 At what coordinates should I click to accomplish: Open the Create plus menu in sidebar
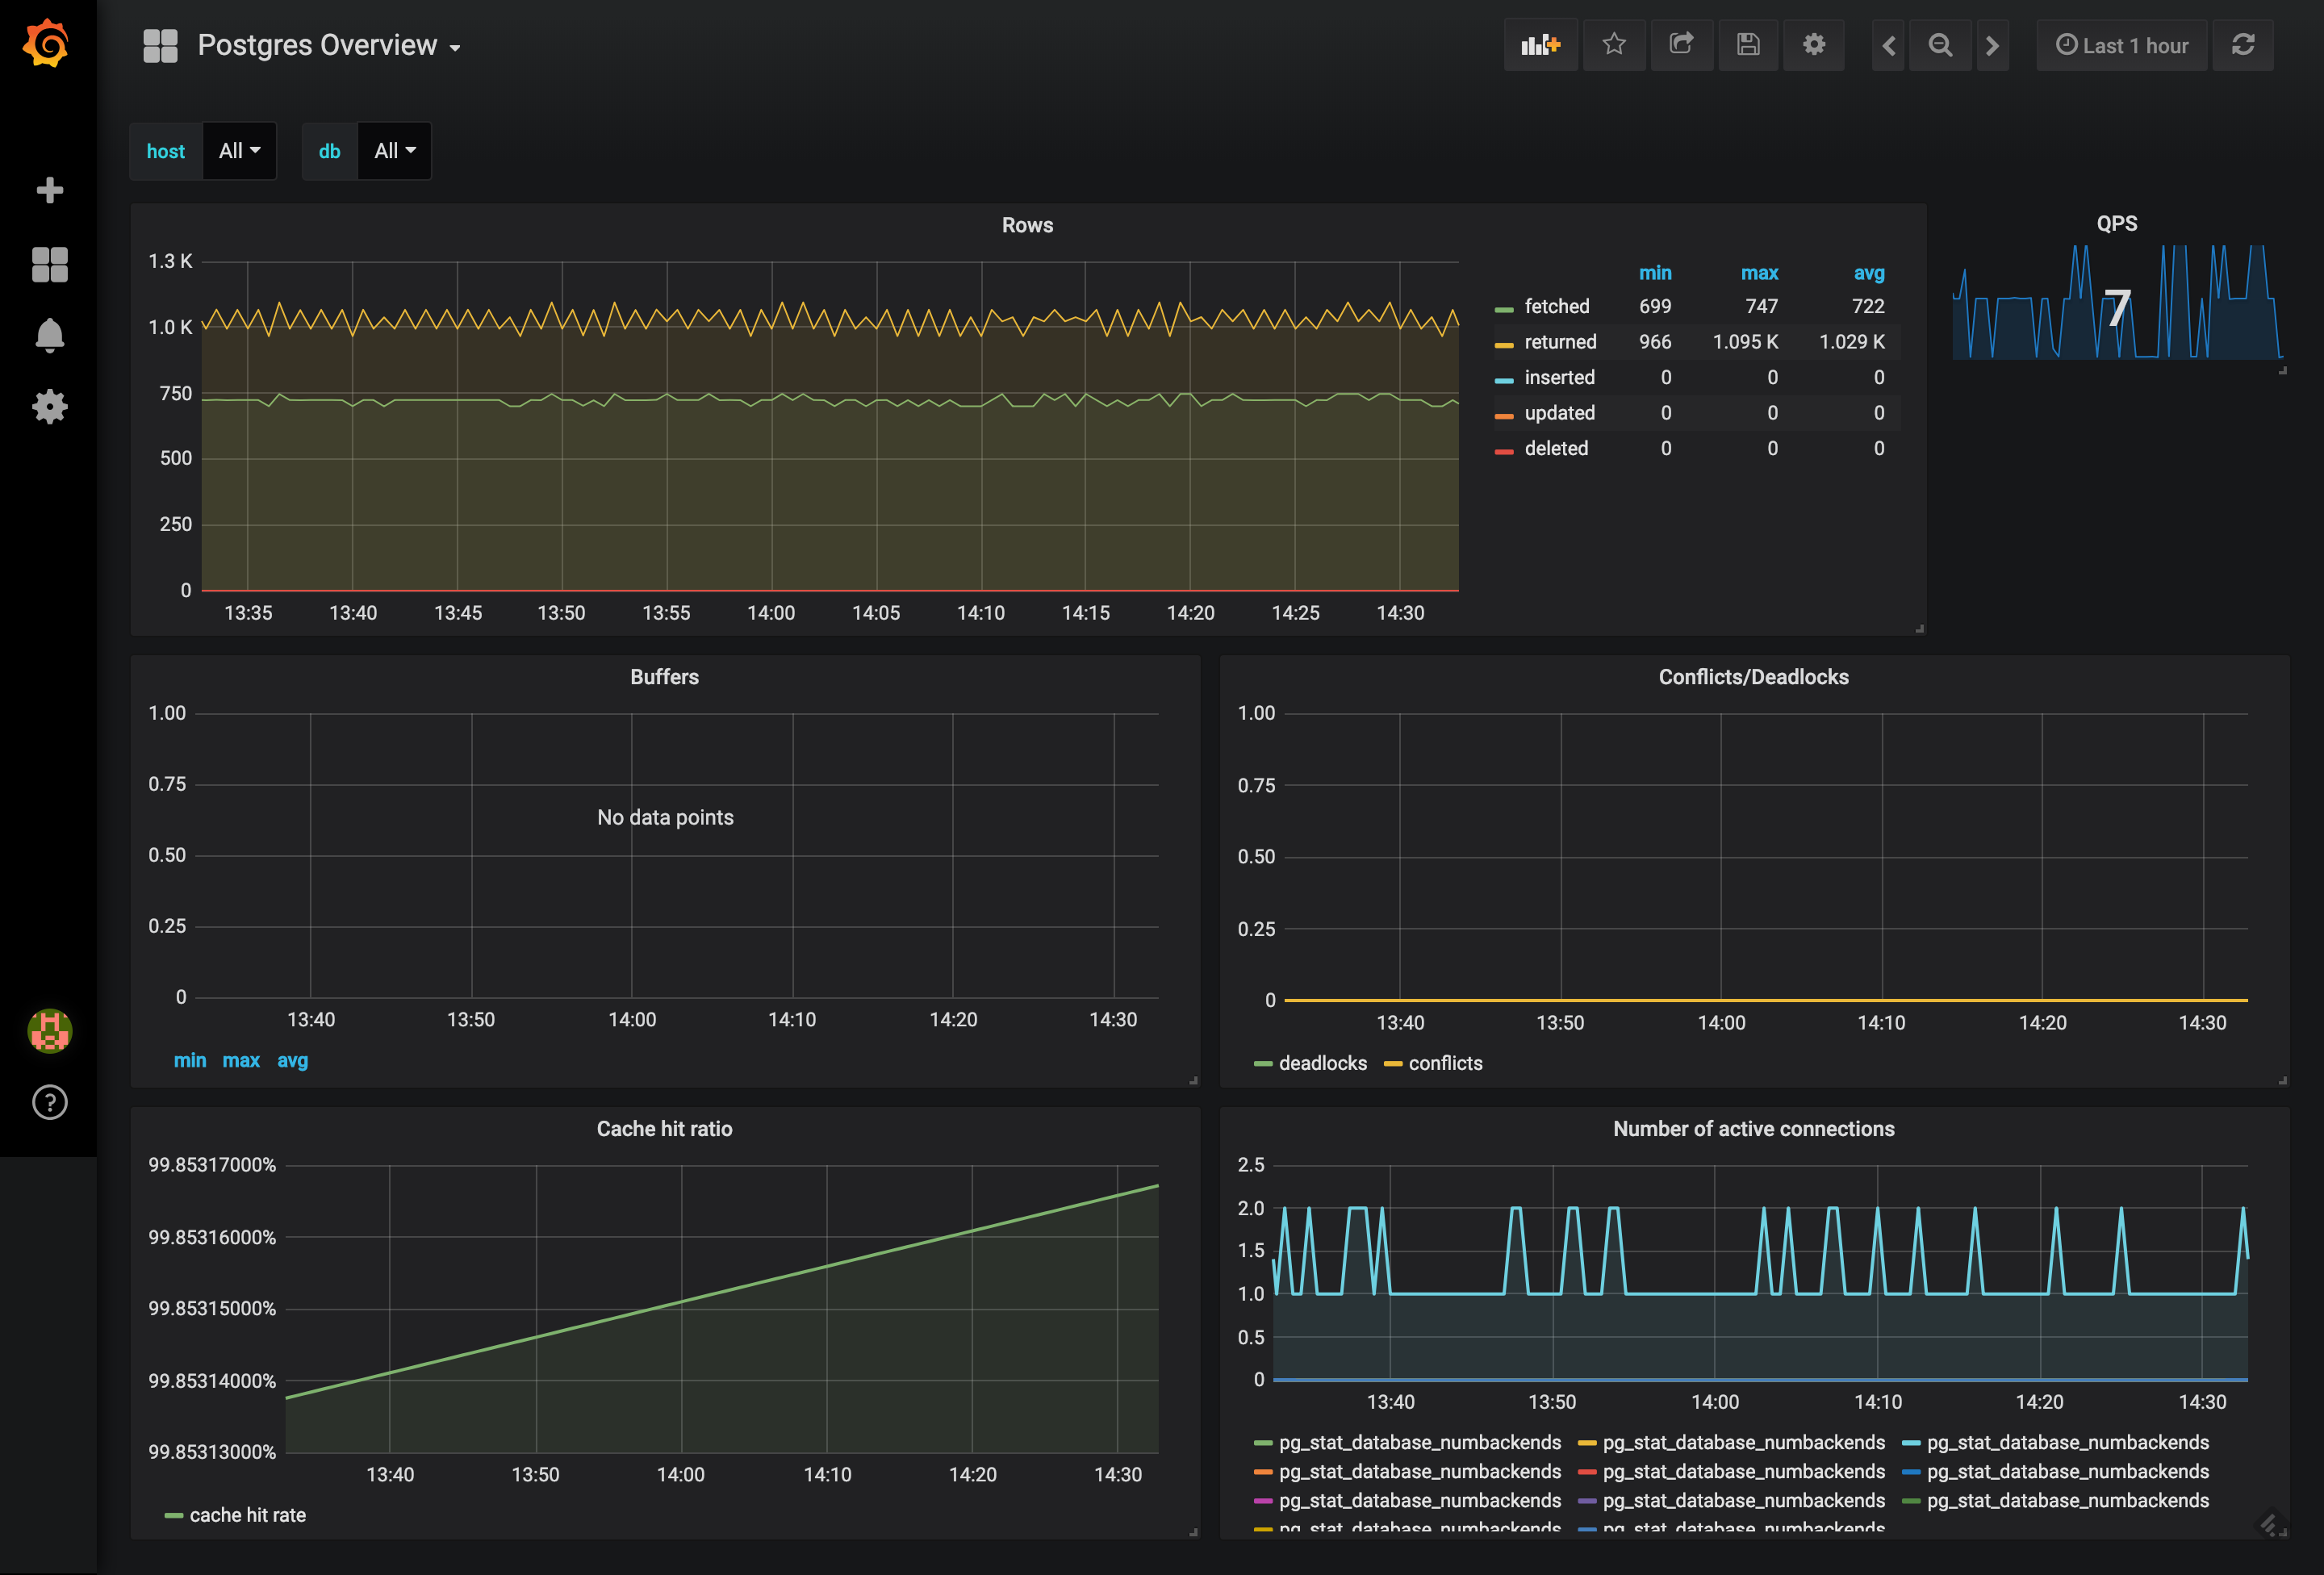(49, 190)
